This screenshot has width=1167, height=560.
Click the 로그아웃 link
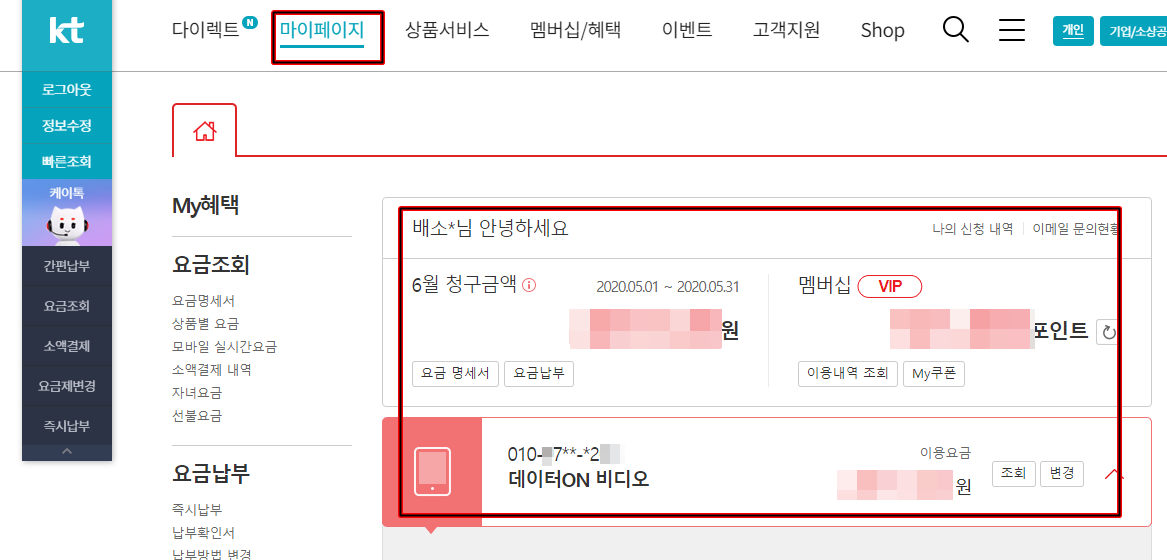coord(67,90)
